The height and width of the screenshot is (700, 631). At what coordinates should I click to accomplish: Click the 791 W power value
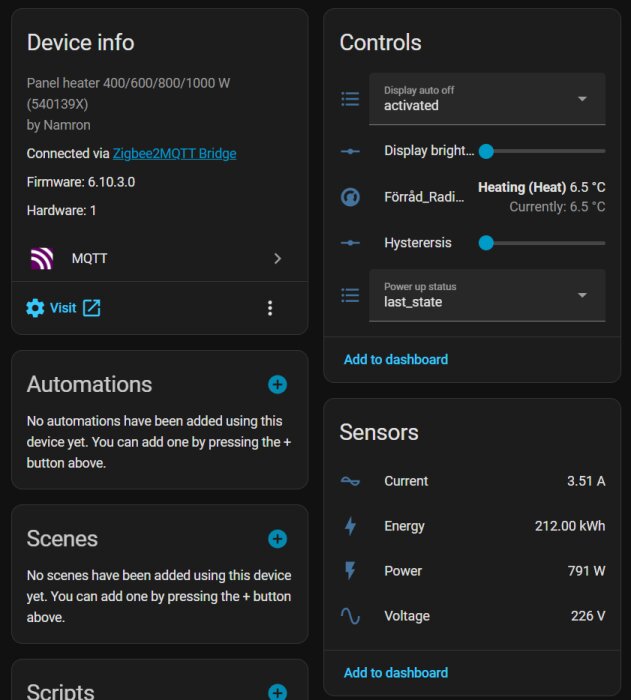(586, 571)
